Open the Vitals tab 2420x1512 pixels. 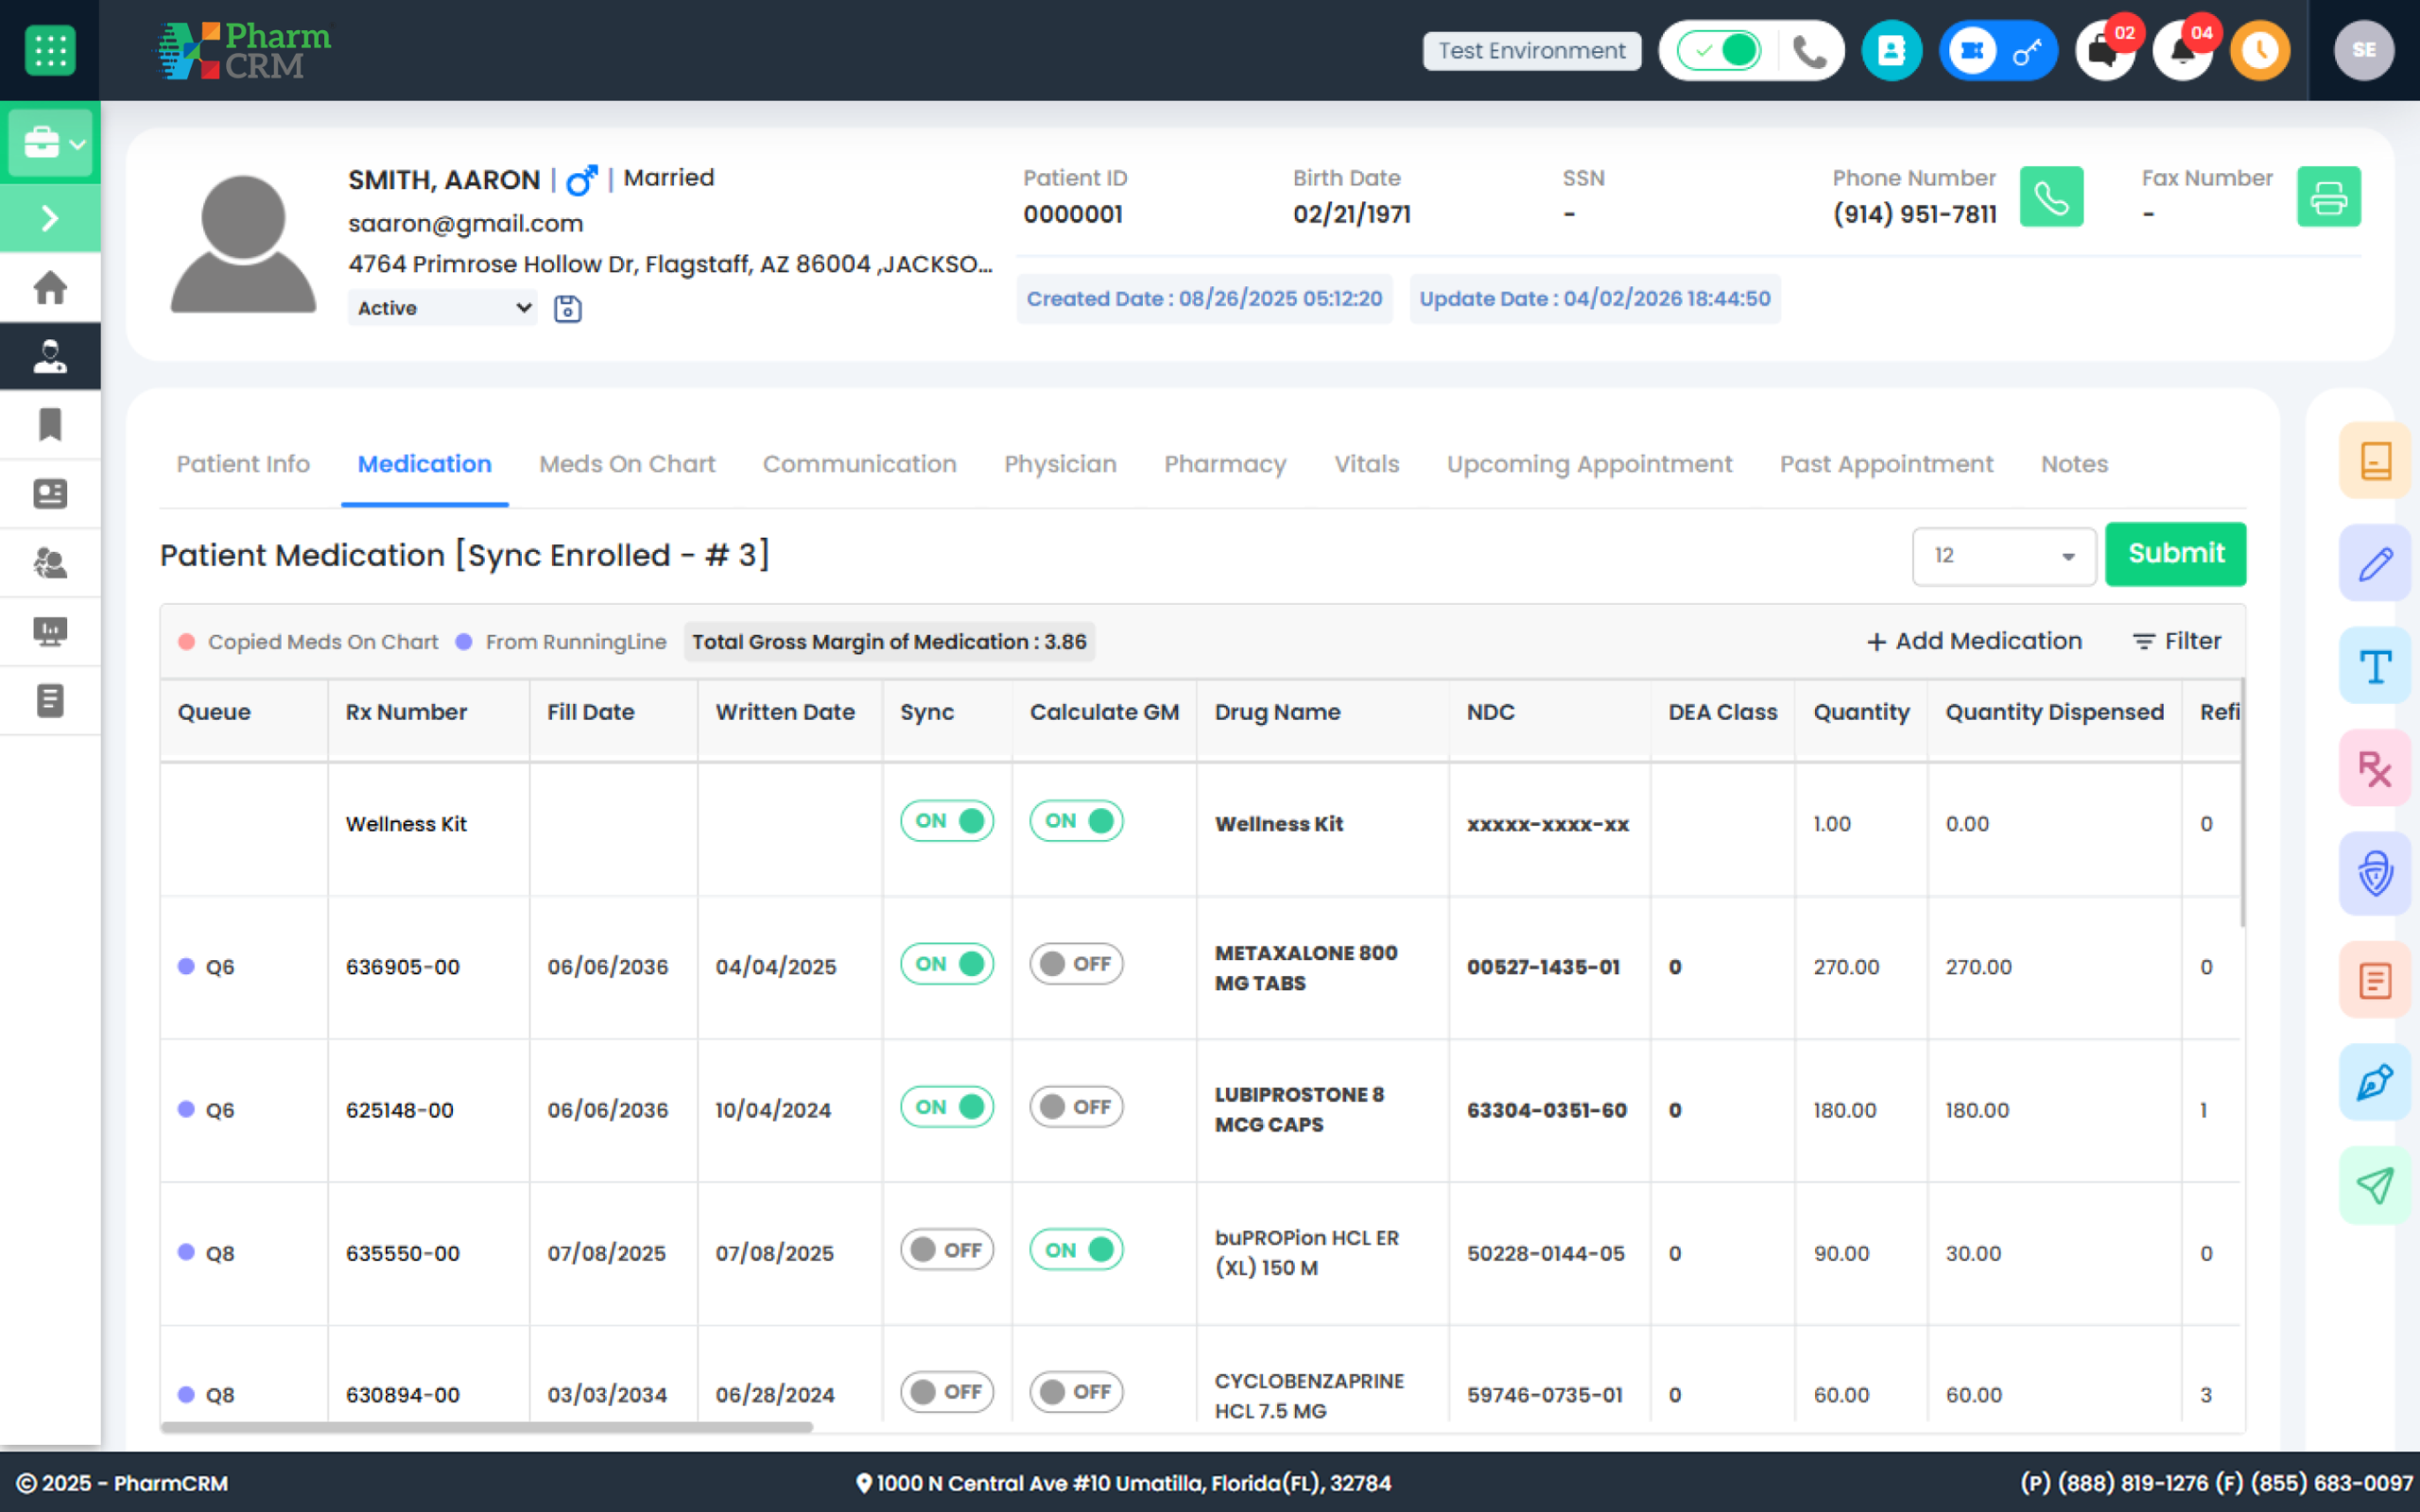(x=1366, y=464)
